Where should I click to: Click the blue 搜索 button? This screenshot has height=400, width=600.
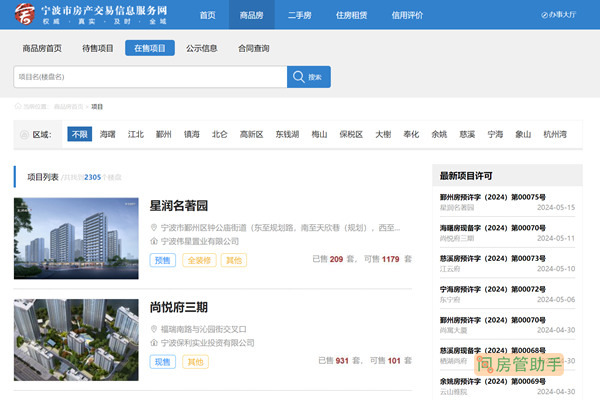(309, 77)
